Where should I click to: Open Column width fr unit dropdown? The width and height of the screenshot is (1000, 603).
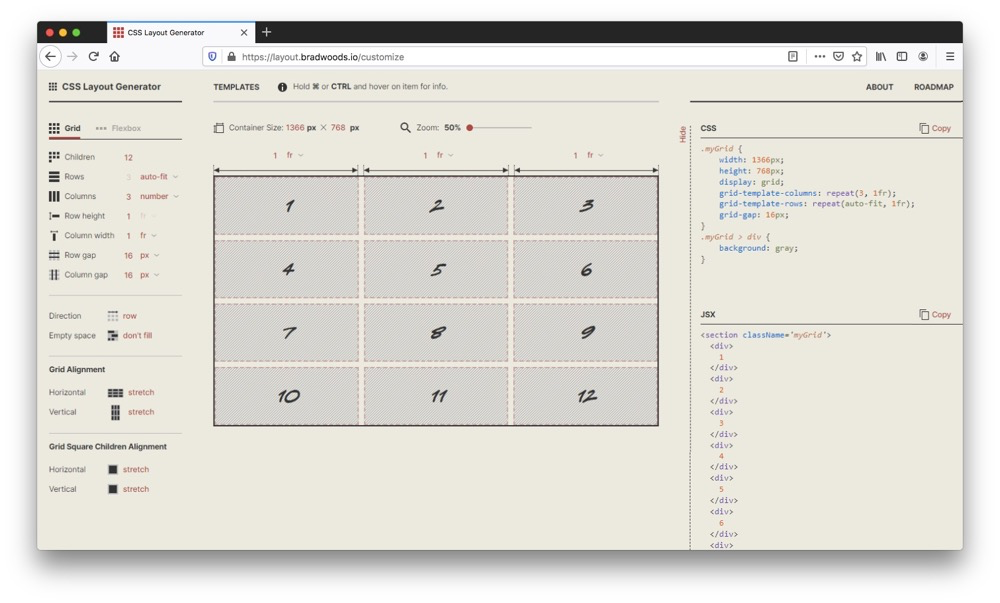click(148, 235)
